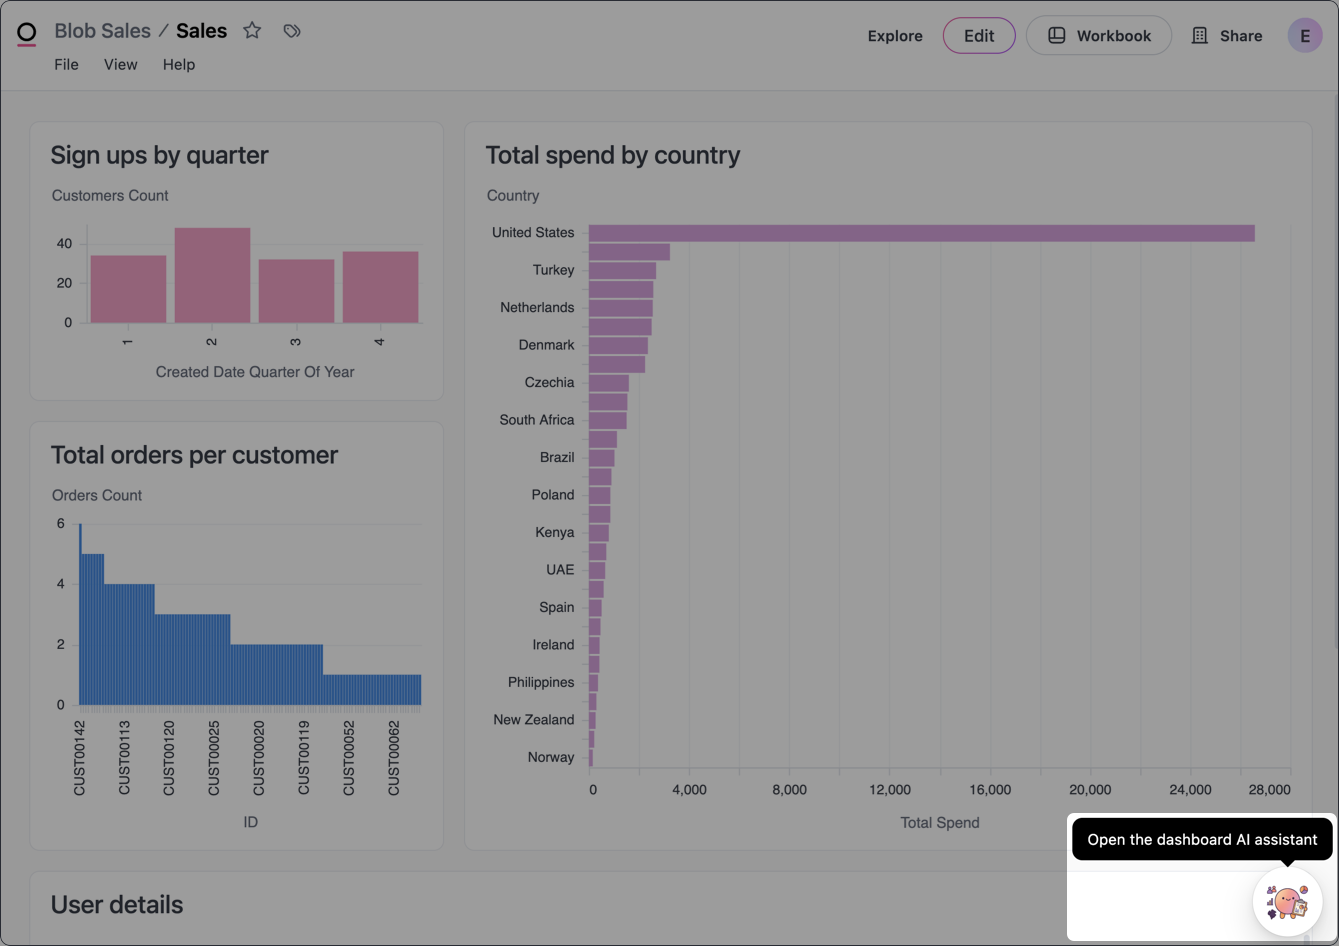Click the quarter 2 sign-ups bar
Screen dimensions: 1339x946
(212, 276)
